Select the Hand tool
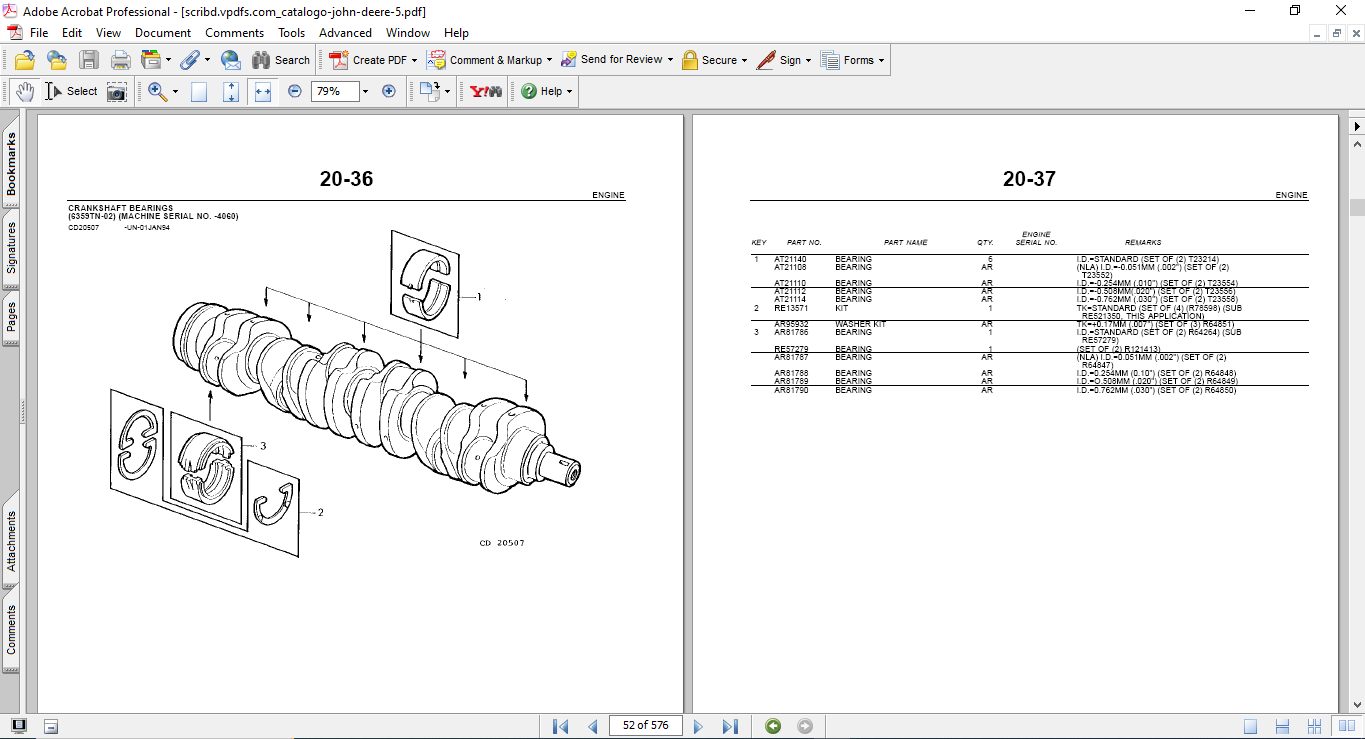This screenshot has width=1365, height=739. click(23, 91)
